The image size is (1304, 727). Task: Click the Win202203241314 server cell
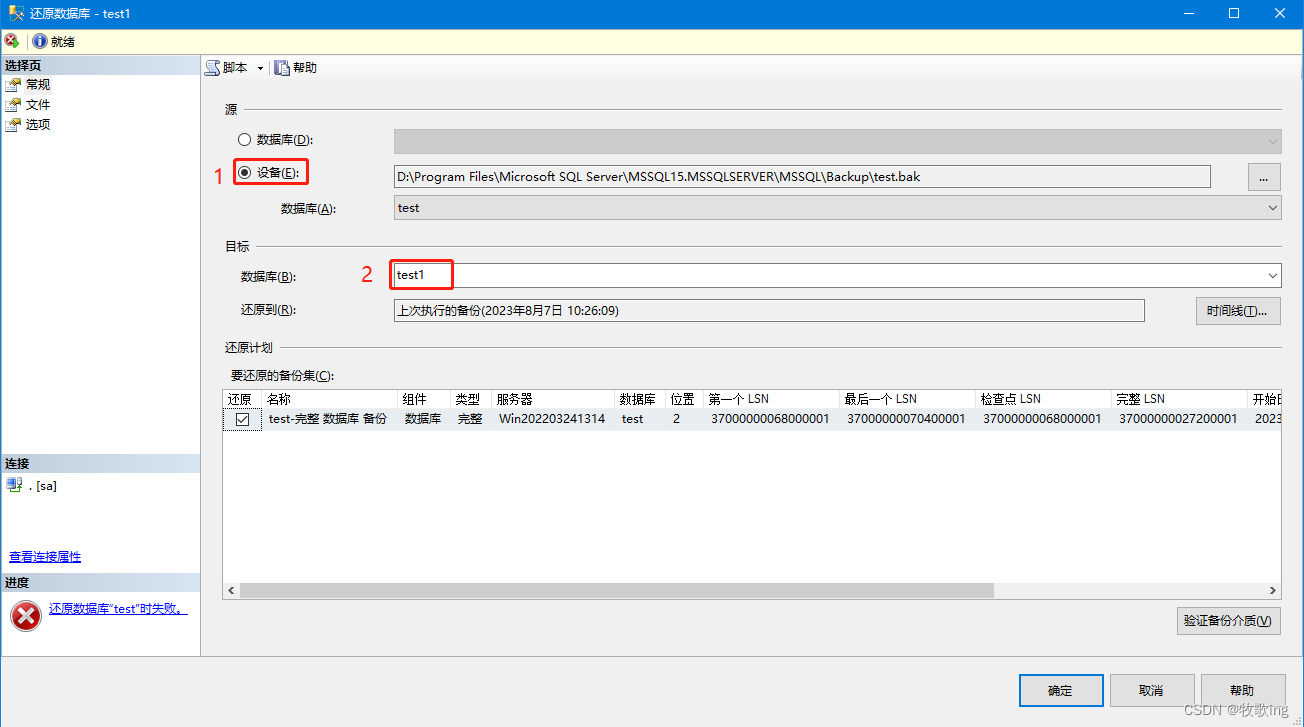(552, 419)
